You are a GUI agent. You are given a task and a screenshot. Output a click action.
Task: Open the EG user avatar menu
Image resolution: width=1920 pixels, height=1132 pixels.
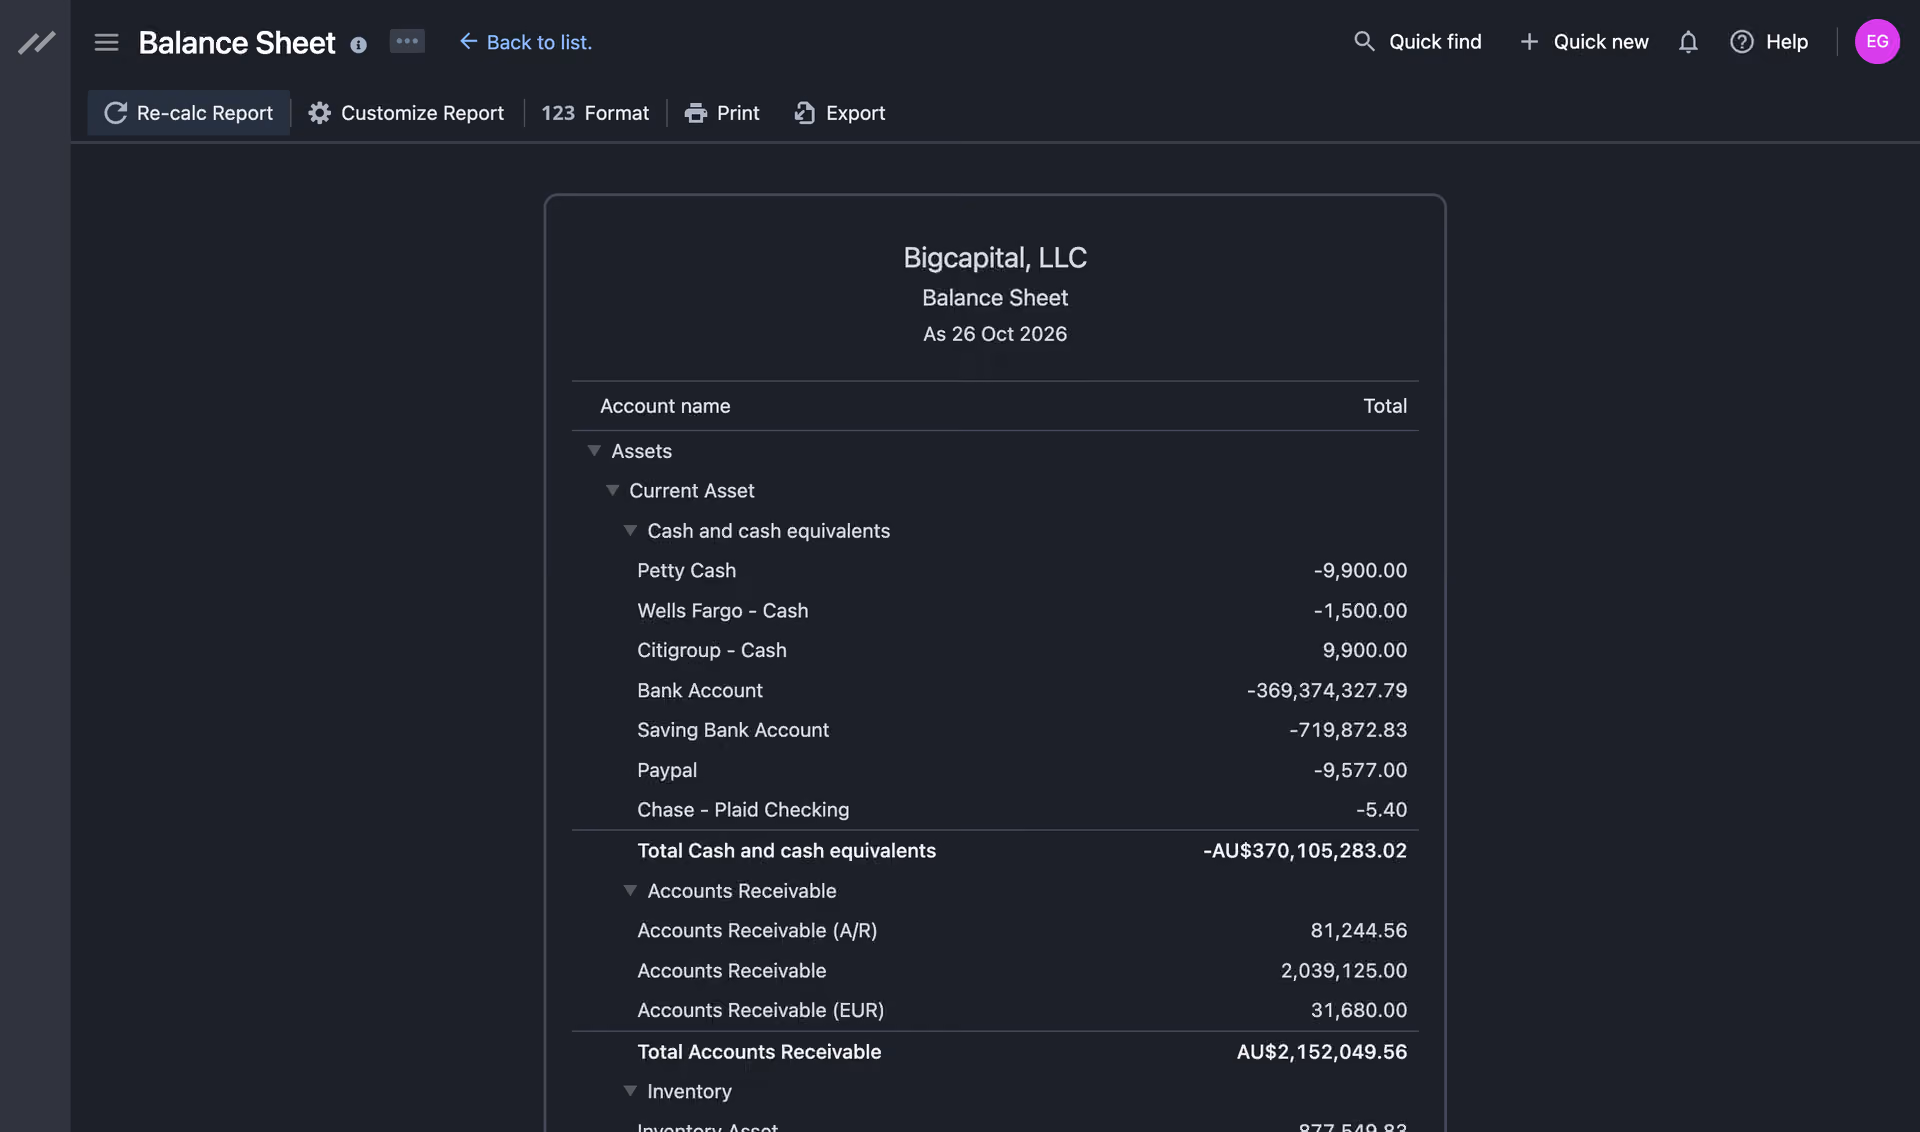[x=1877, y=41]
